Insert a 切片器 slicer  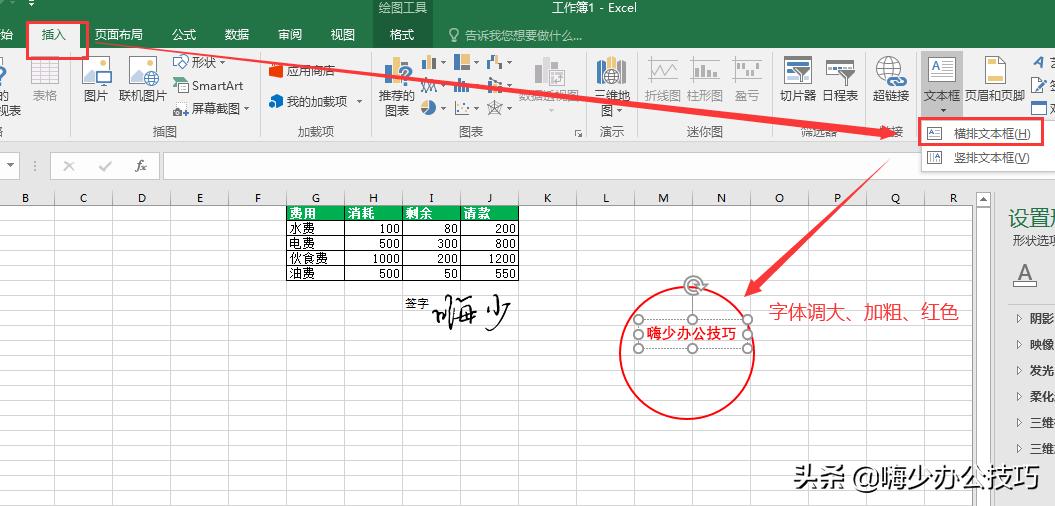(797, 79)
